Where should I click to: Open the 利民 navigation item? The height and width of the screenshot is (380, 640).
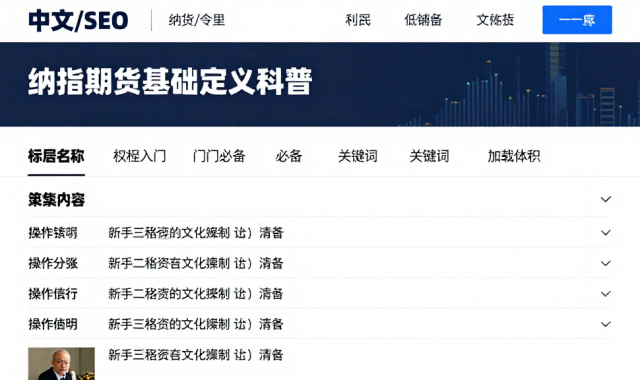coord(358,20)
